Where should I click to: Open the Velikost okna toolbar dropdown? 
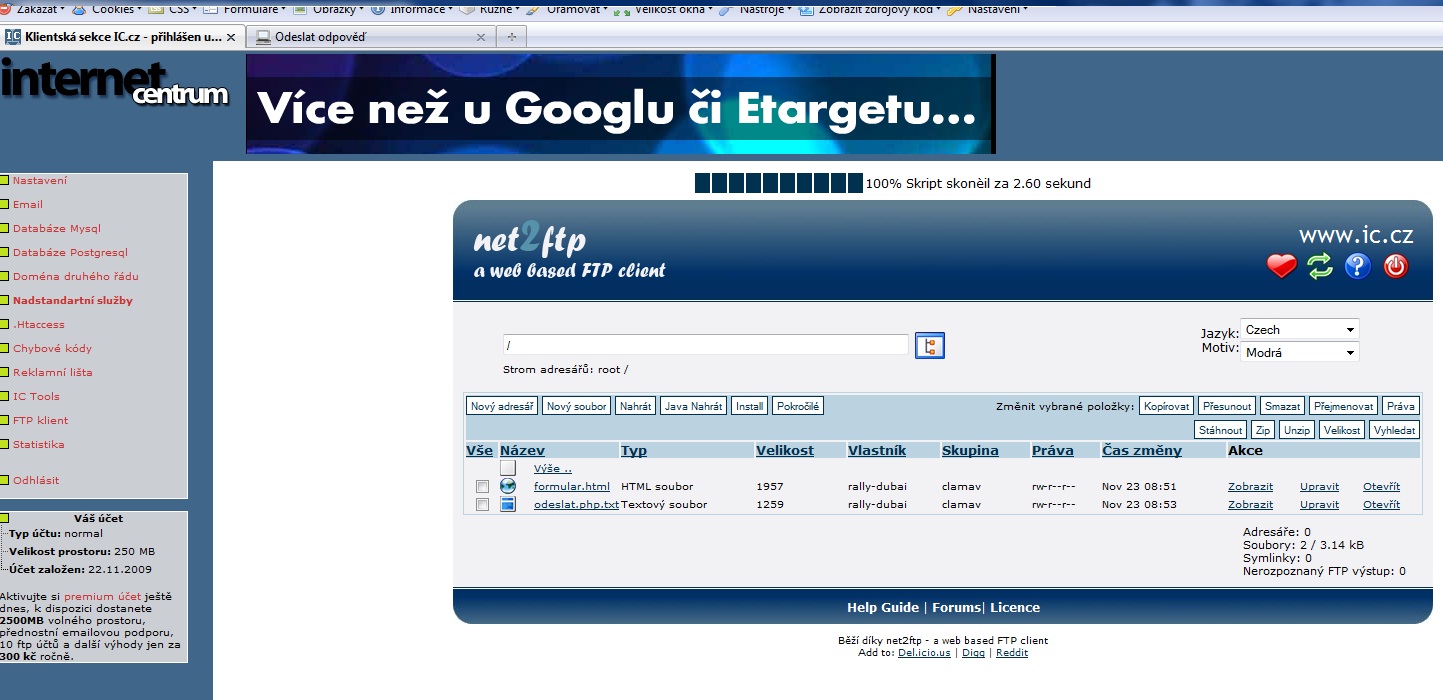pos(661,9)
